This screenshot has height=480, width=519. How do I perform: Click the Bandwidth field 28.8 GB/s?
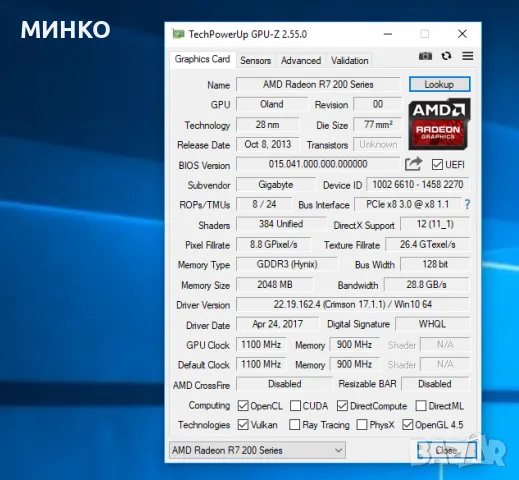426,285
